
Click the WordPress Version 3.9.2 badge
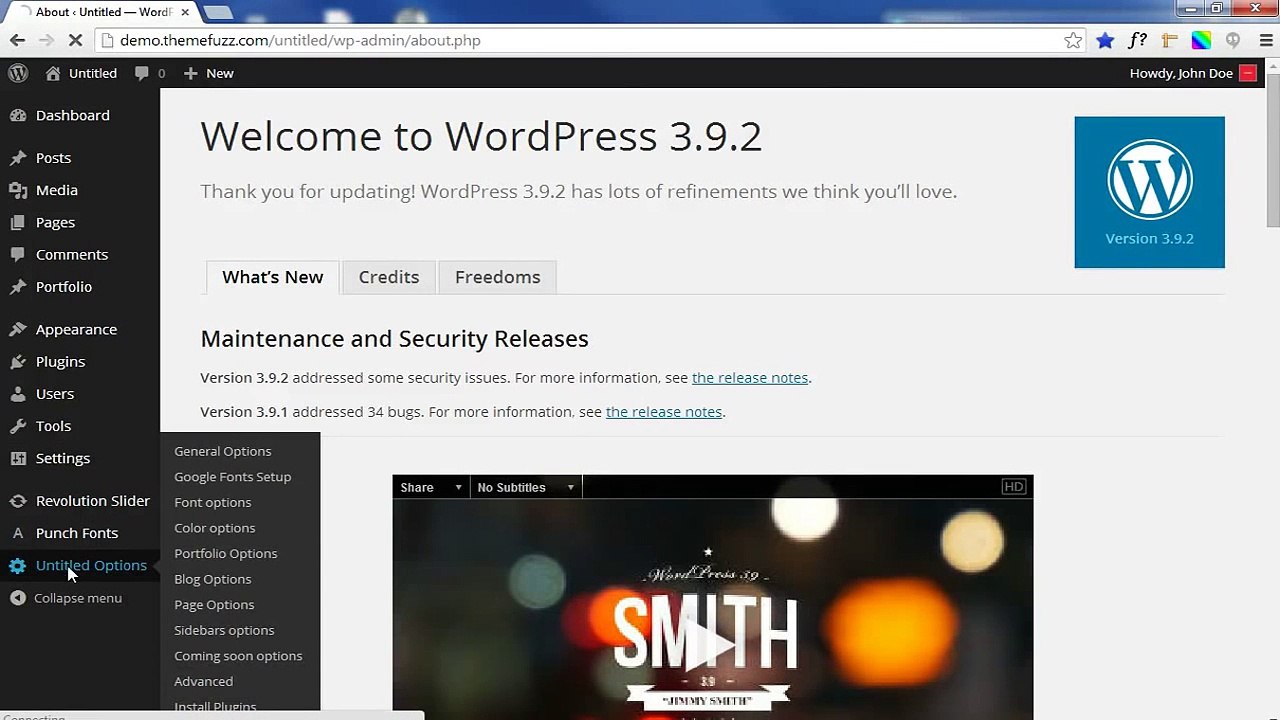coord(1150,192)
